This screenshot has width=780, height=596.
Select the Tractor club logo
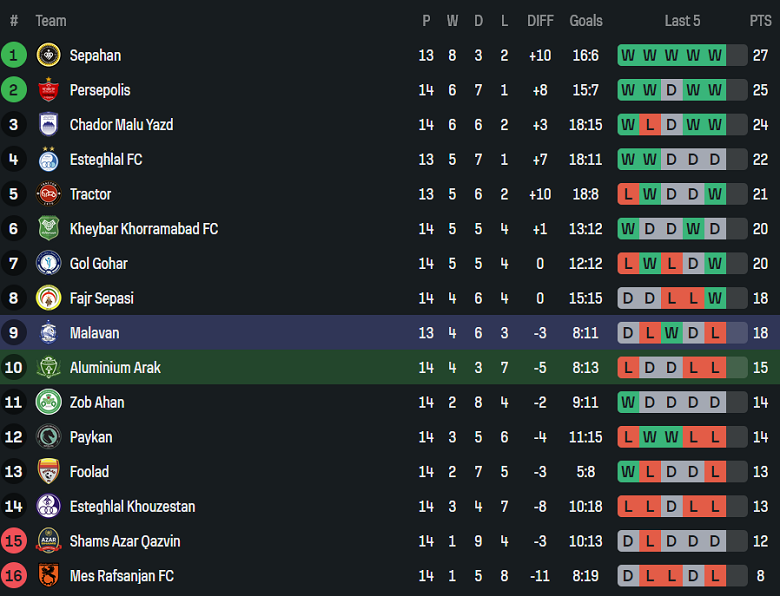pyautogui.click(x=48, y=194)
